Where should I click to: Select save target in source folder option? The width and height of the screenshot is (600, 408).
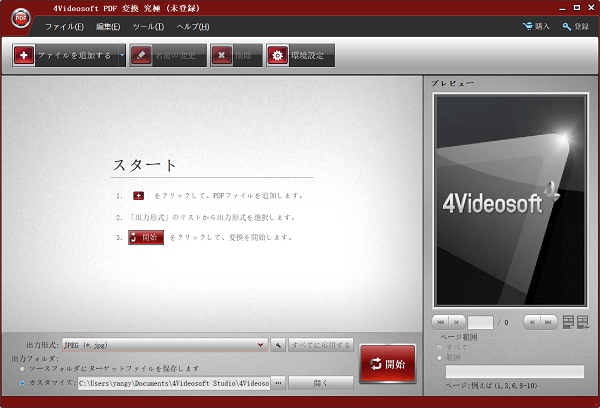[x=22, y=369]
